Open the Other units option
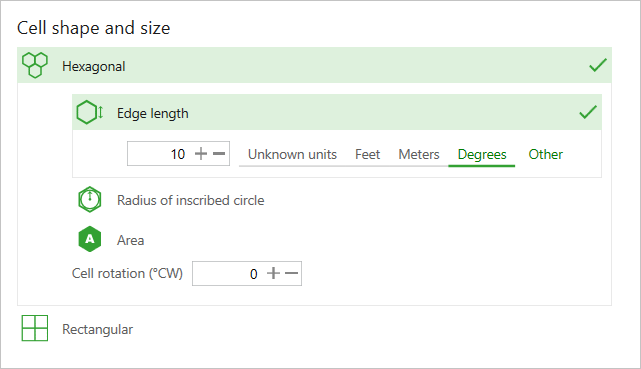Viewport: 641px width, 369px height. pos(545,154)
